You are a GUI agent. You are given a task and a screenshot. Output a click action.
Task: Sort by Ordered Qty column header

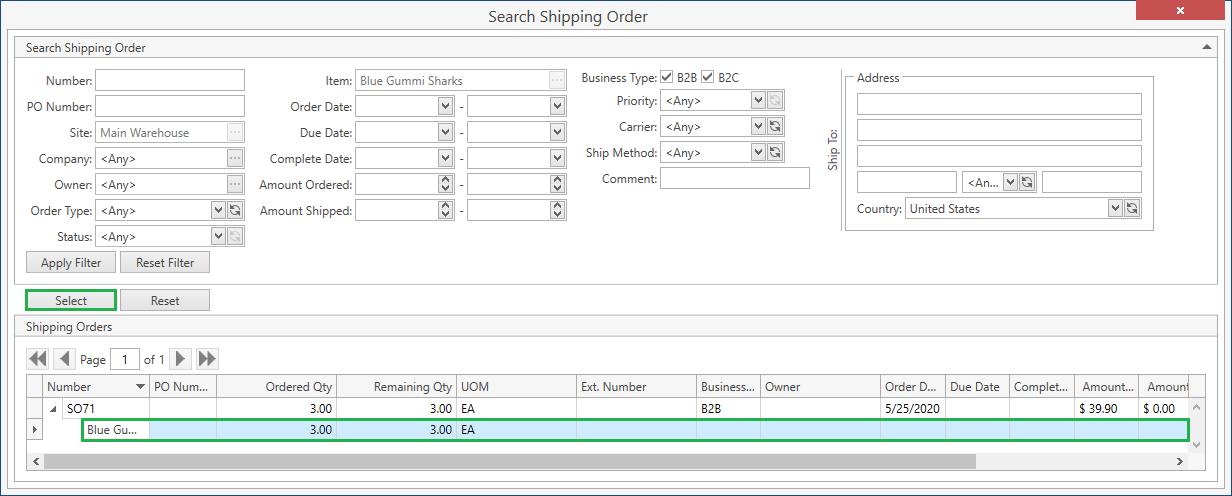point(276,387)
